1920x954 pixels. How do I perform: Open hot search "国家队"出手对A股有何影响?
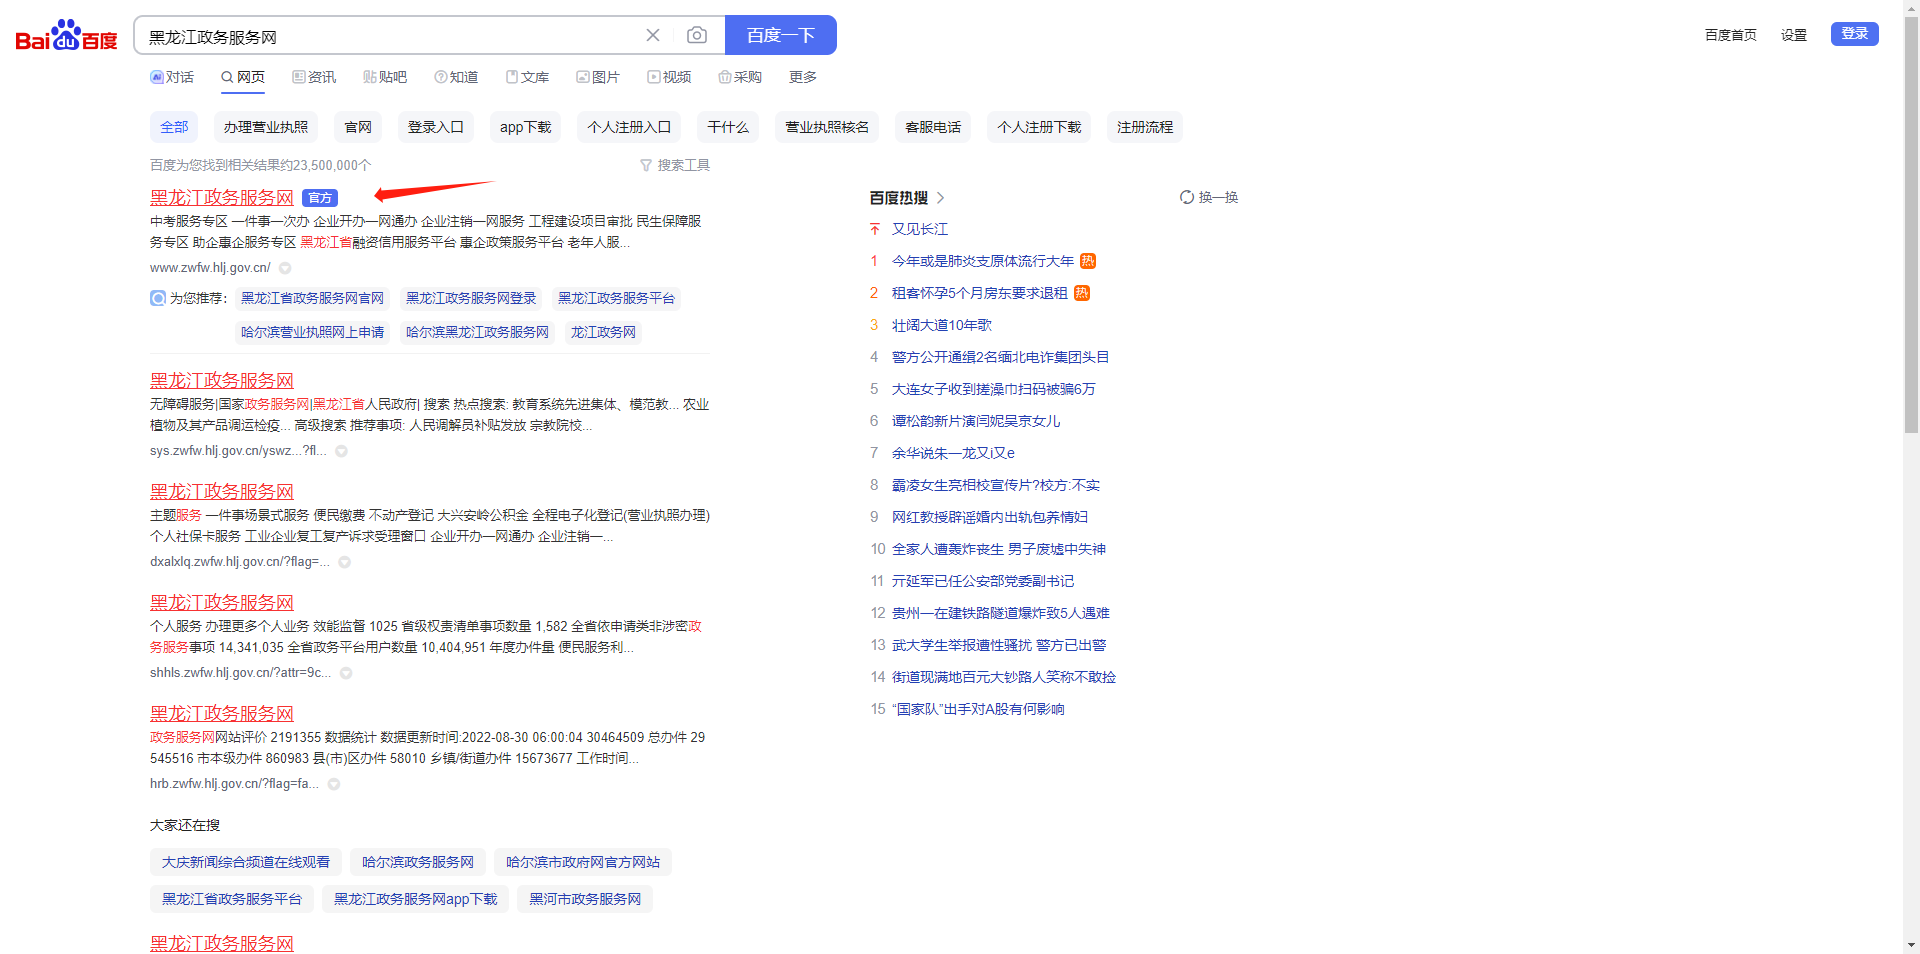click(978, 709)
